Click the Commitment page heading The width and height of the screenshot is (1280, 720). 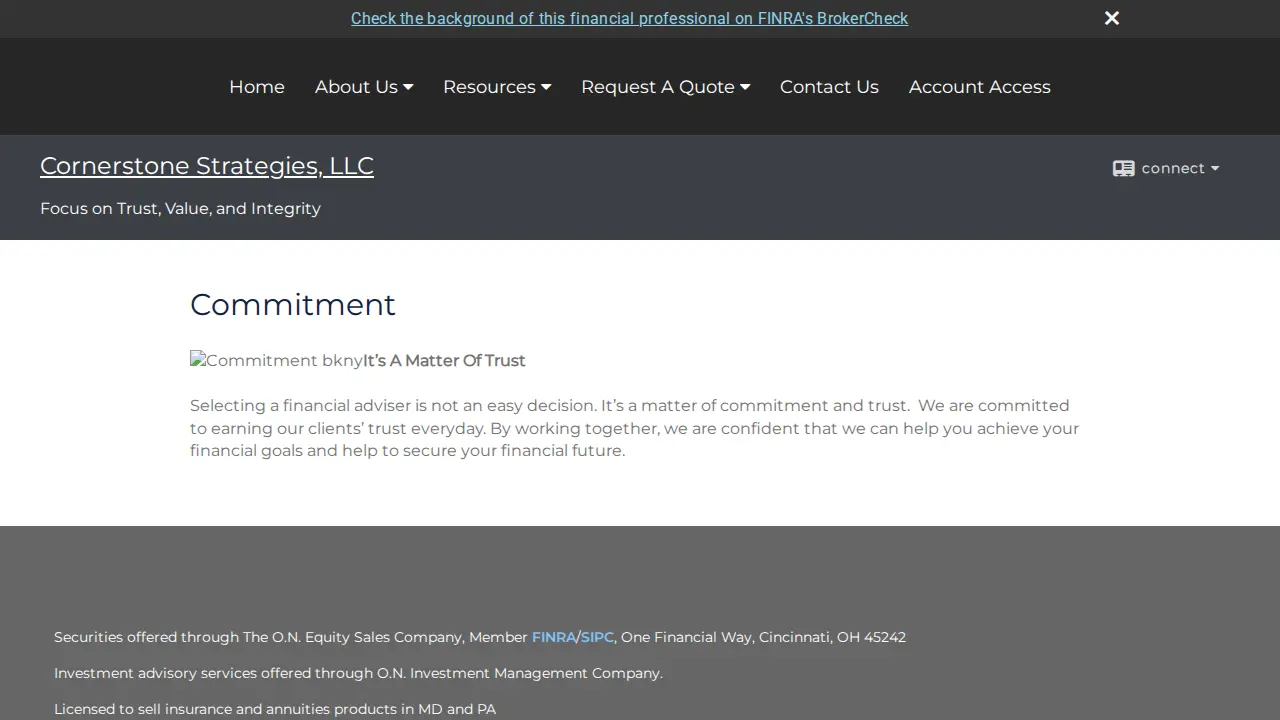click(x=293, y=304)
